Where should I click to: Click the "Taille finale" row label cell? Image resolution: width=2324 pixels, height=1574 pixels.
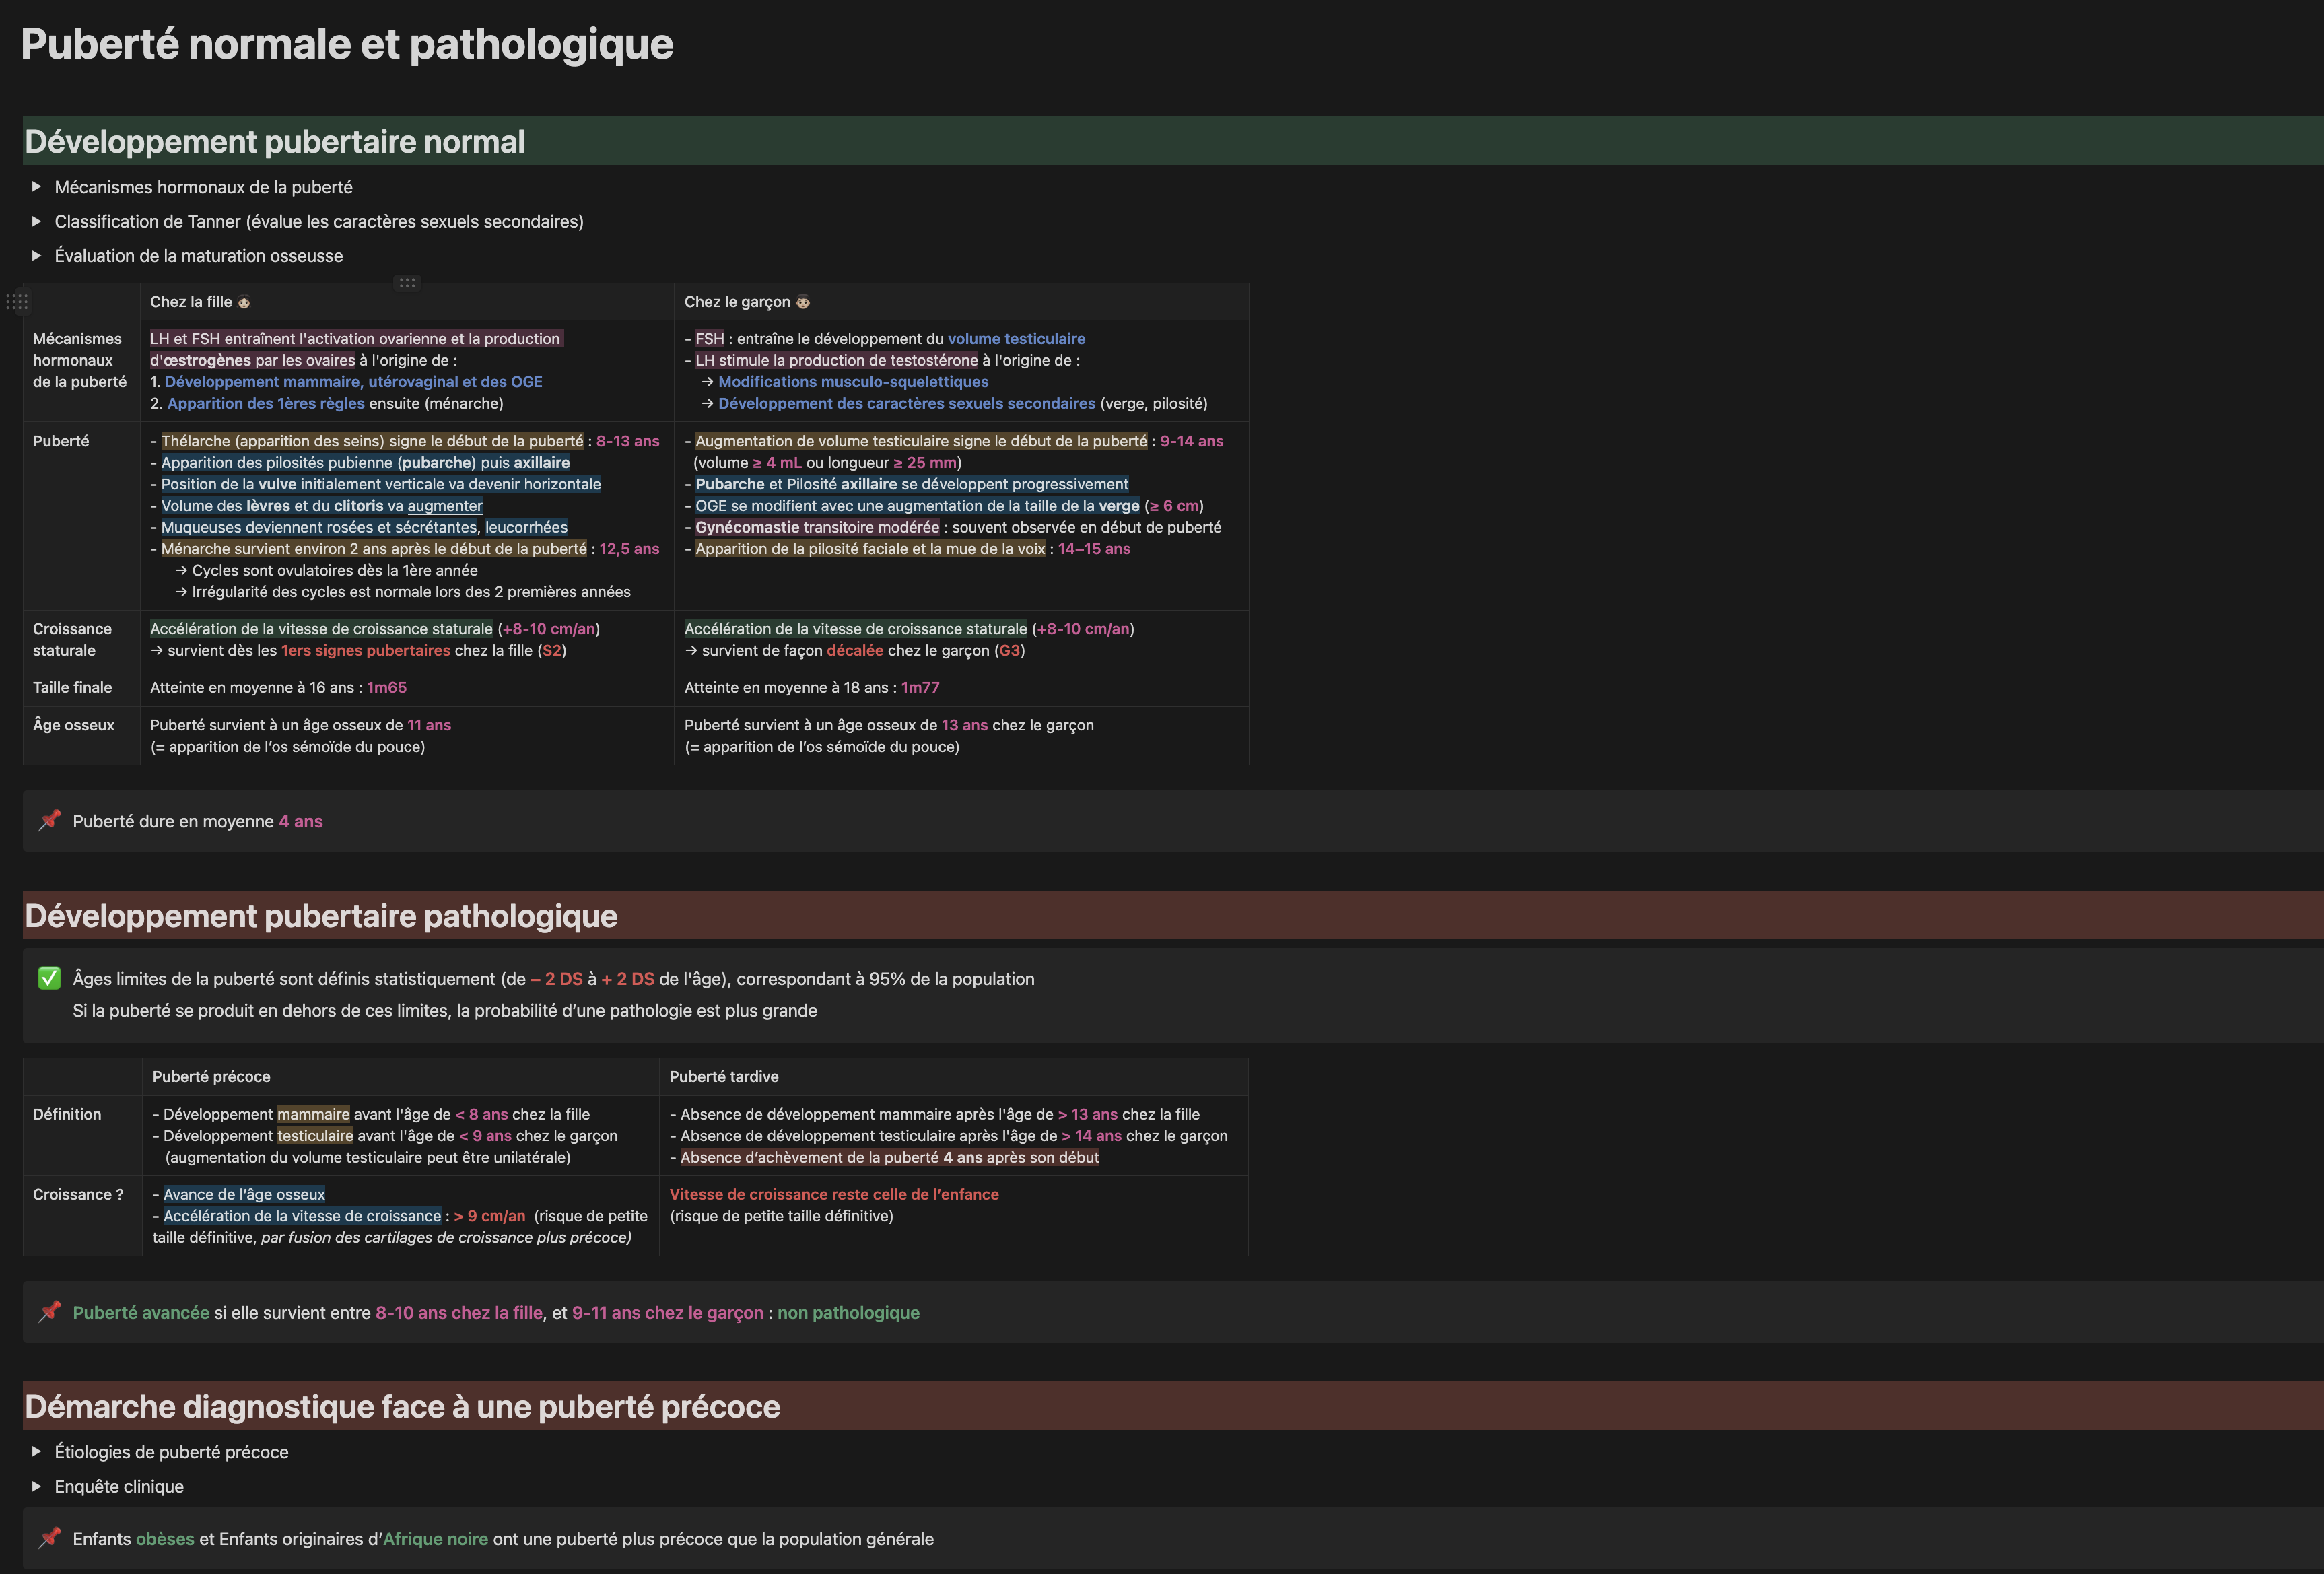click(72, 687)
